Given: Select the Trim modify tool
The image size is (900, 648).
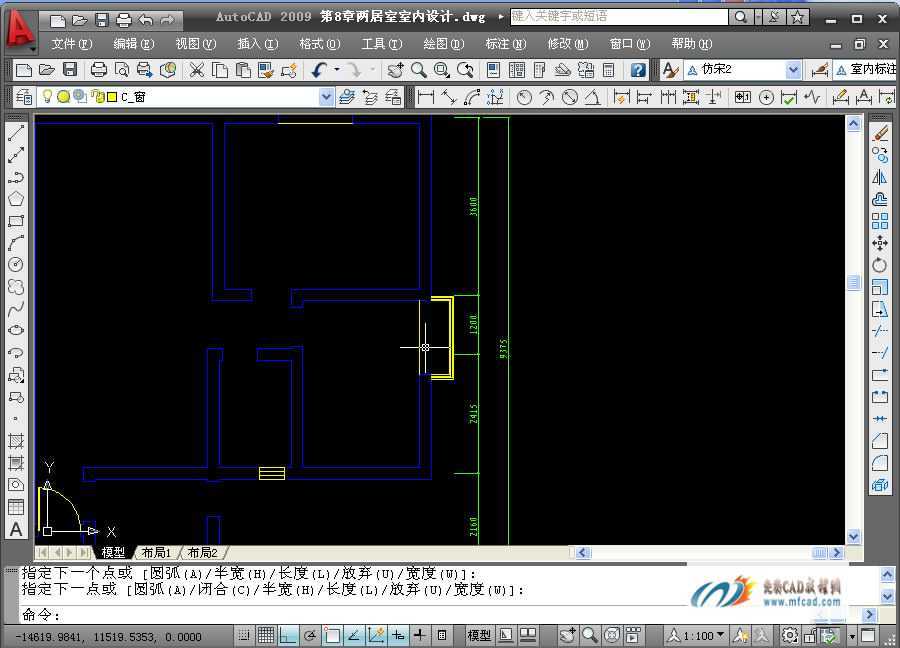Looking at the screenshot, I should point(880,331).
